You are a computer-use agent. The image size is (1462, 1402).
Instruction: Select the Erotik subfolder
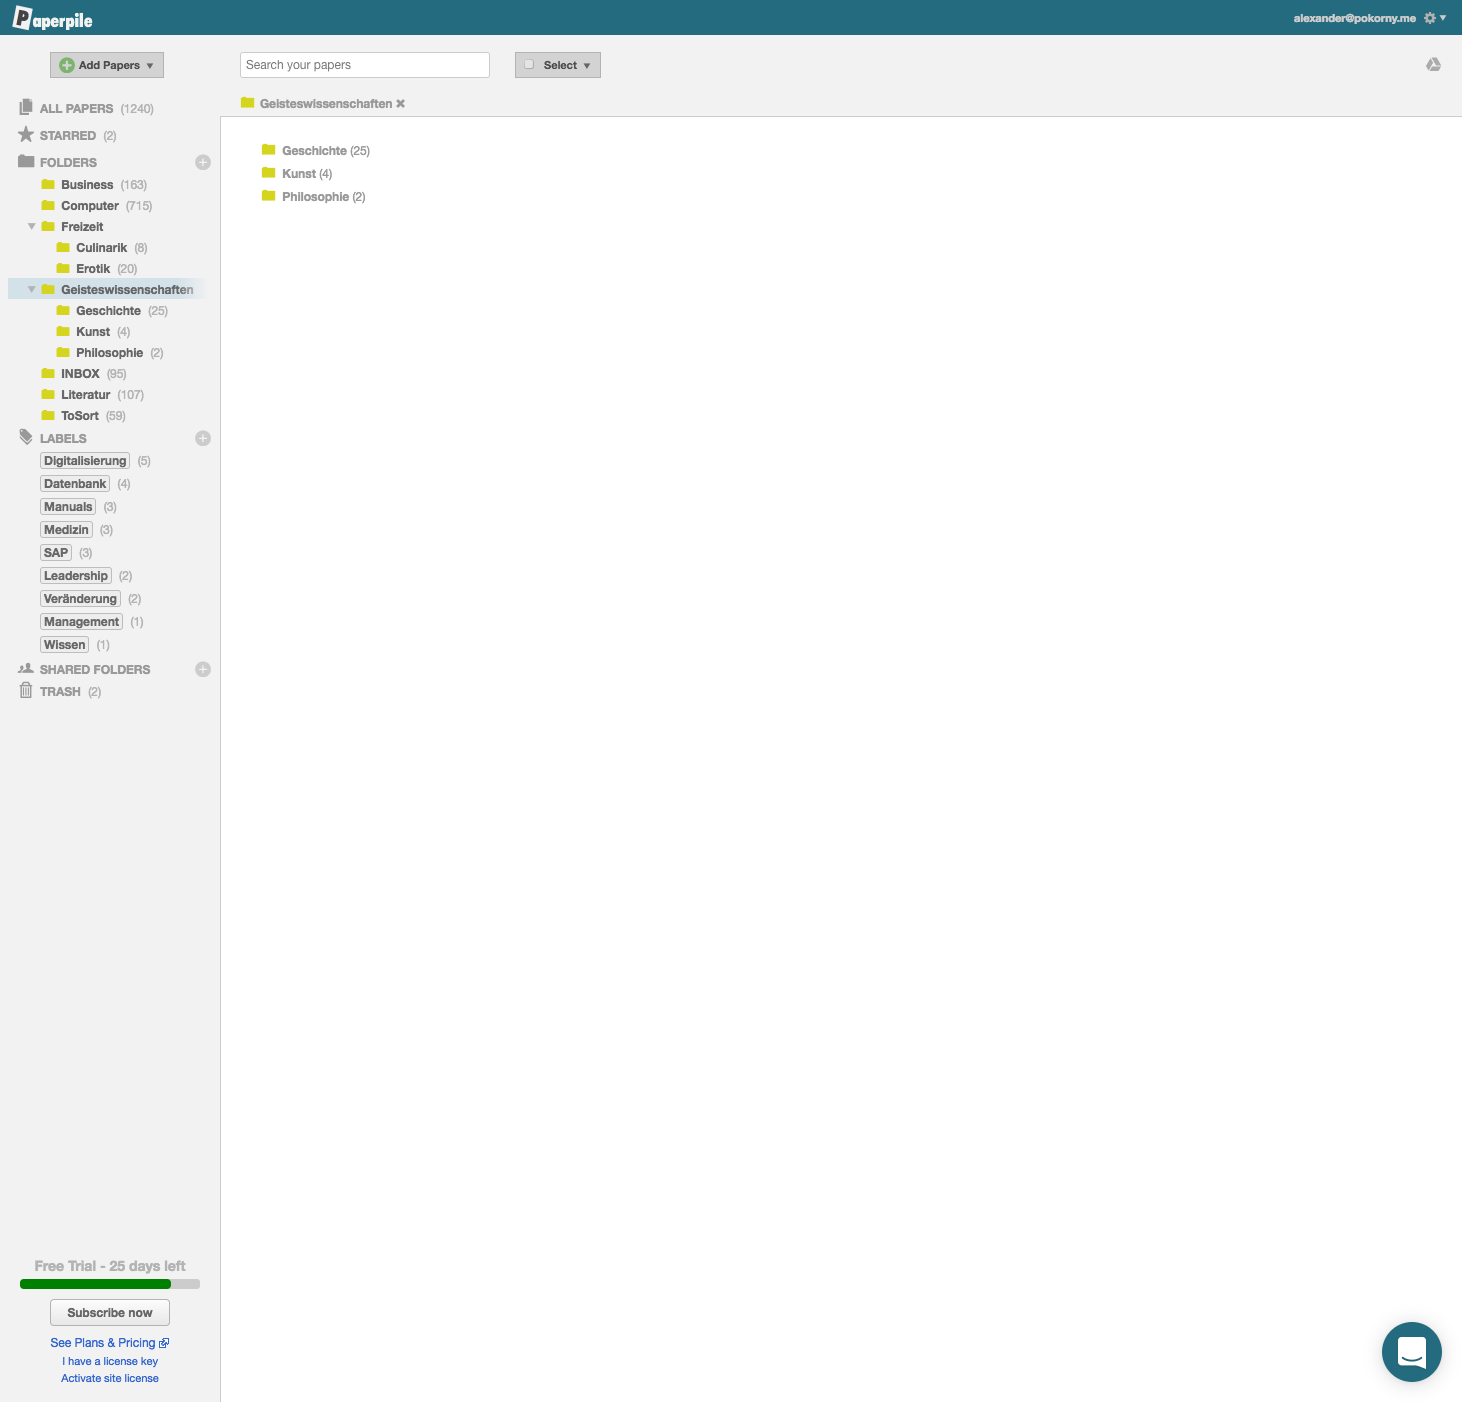(93, 269)
